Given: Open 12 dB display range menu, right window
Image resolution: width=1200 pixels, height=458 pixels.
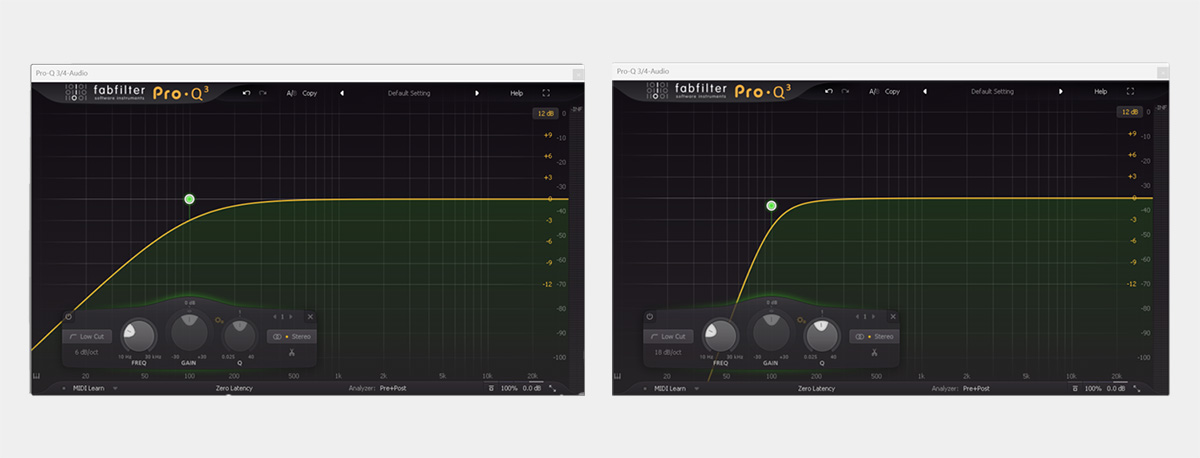Looking at the screenshot, I should [x=1129, y=112].
